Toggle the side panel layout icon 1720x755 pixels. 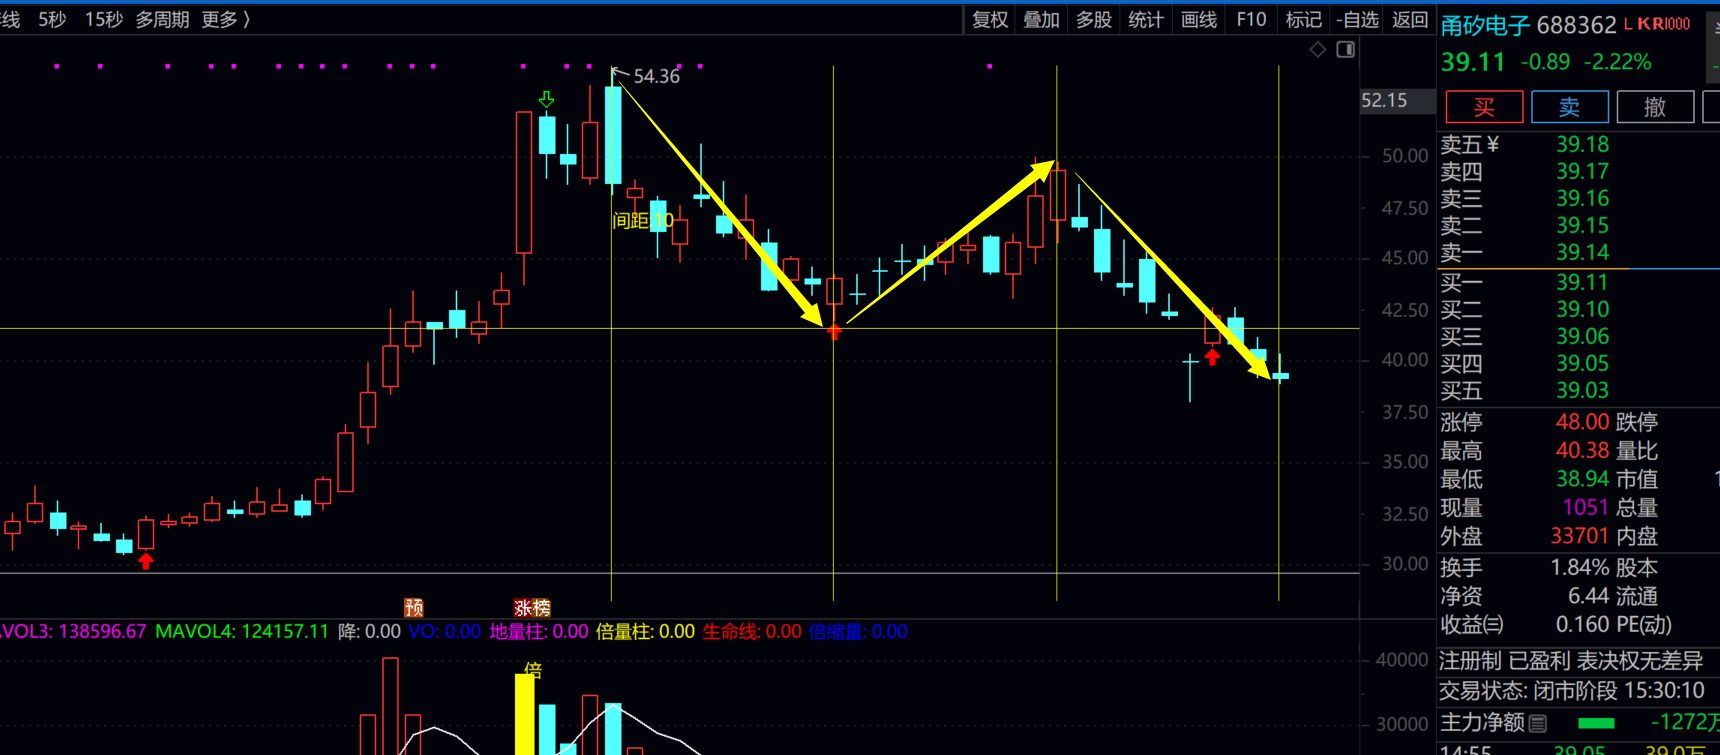pyautogui.click(x=1346, y=50)
